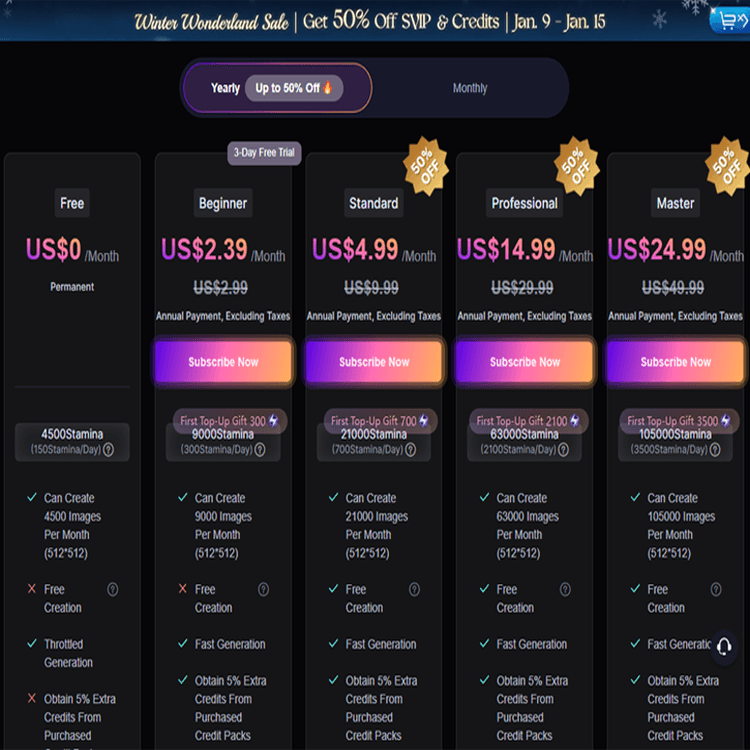This screenshot has width=750, height=750.
Task: Click help icon beside Standard 700Stamina/Day
Action: pyautogui.click(x=411, y=450)
